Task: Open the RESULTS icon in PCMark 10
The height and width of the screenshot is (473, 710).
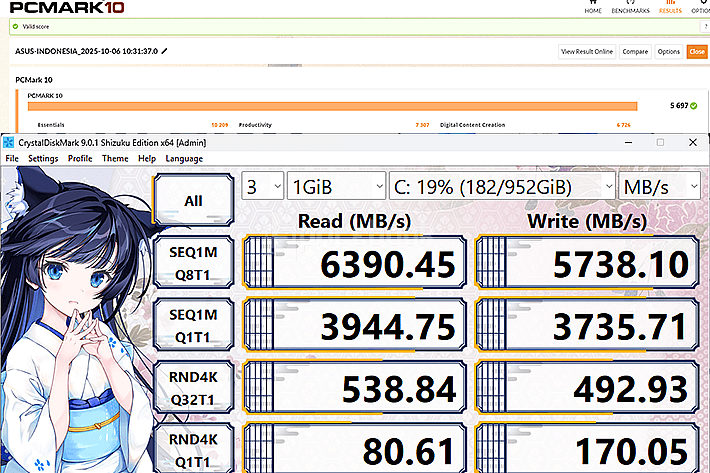Action: pyautogui.click(x=670, y=7)
